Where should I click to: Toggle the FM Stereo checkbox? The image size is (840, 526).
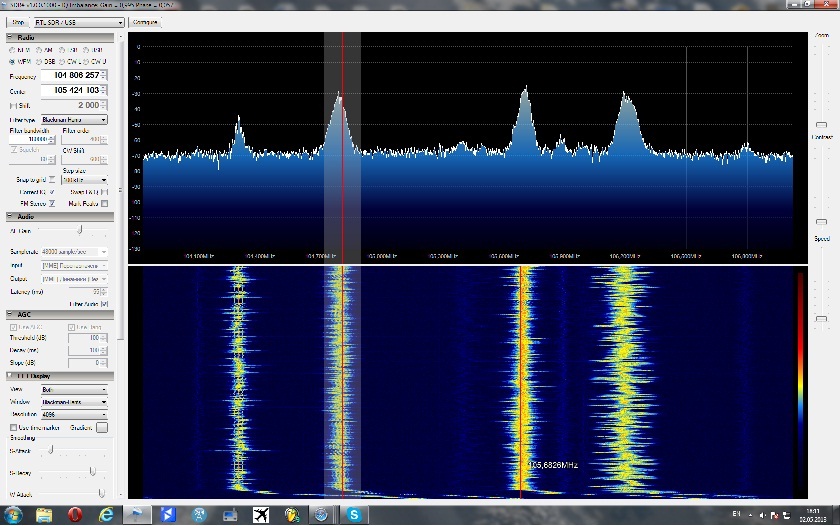52,204
